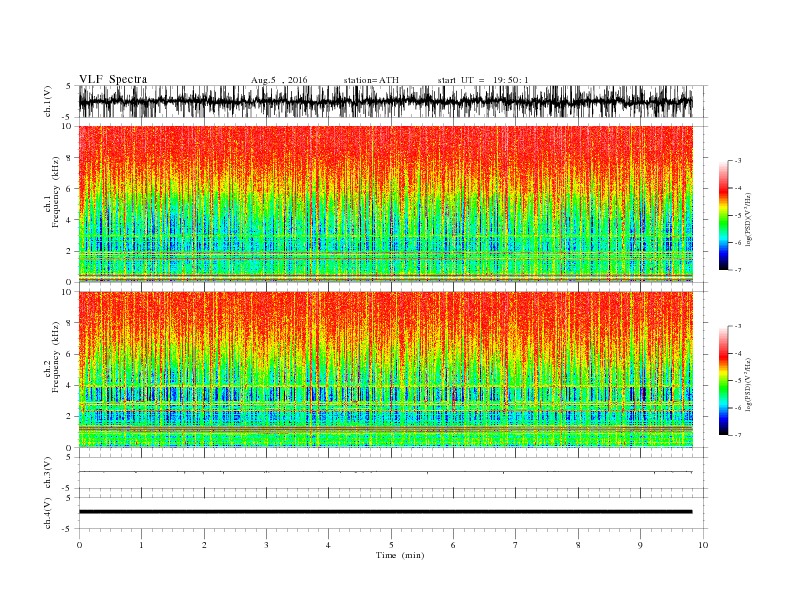Click the thin ch.3 signal line
This screenshot has width=792, height=612.
[385, 472]
